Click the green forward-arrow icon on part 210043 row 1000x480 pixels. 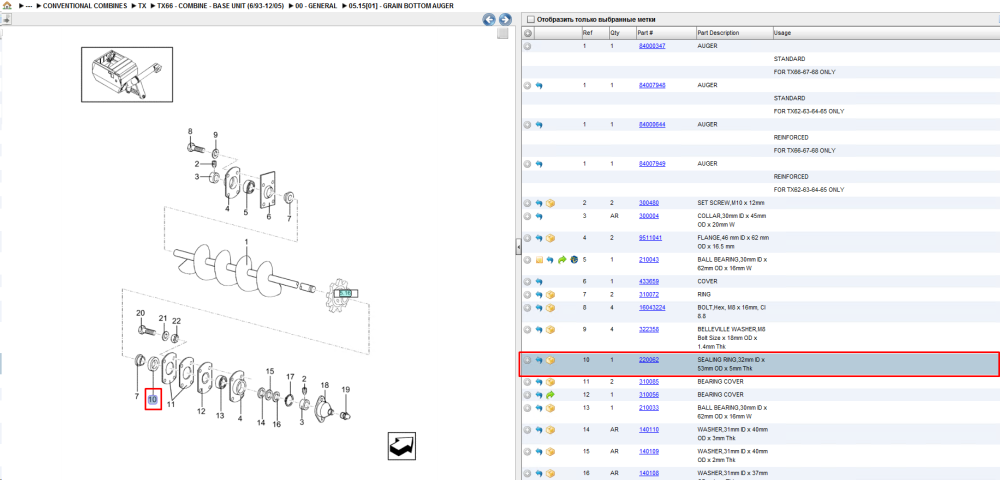[562, 259]
